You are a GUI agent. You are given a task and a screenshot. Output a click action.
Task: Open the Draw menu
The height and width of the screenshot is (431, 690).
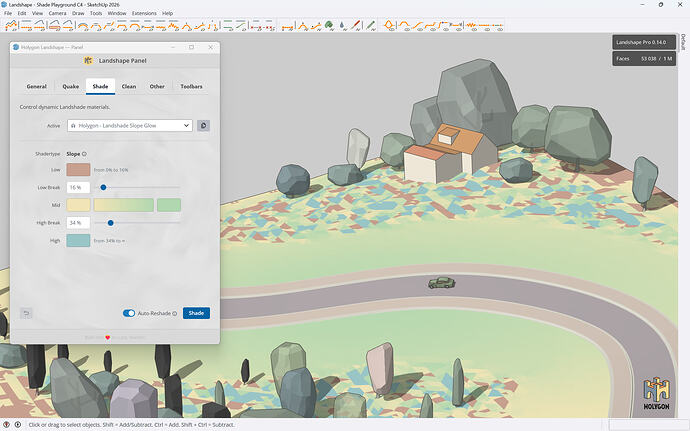78,13
